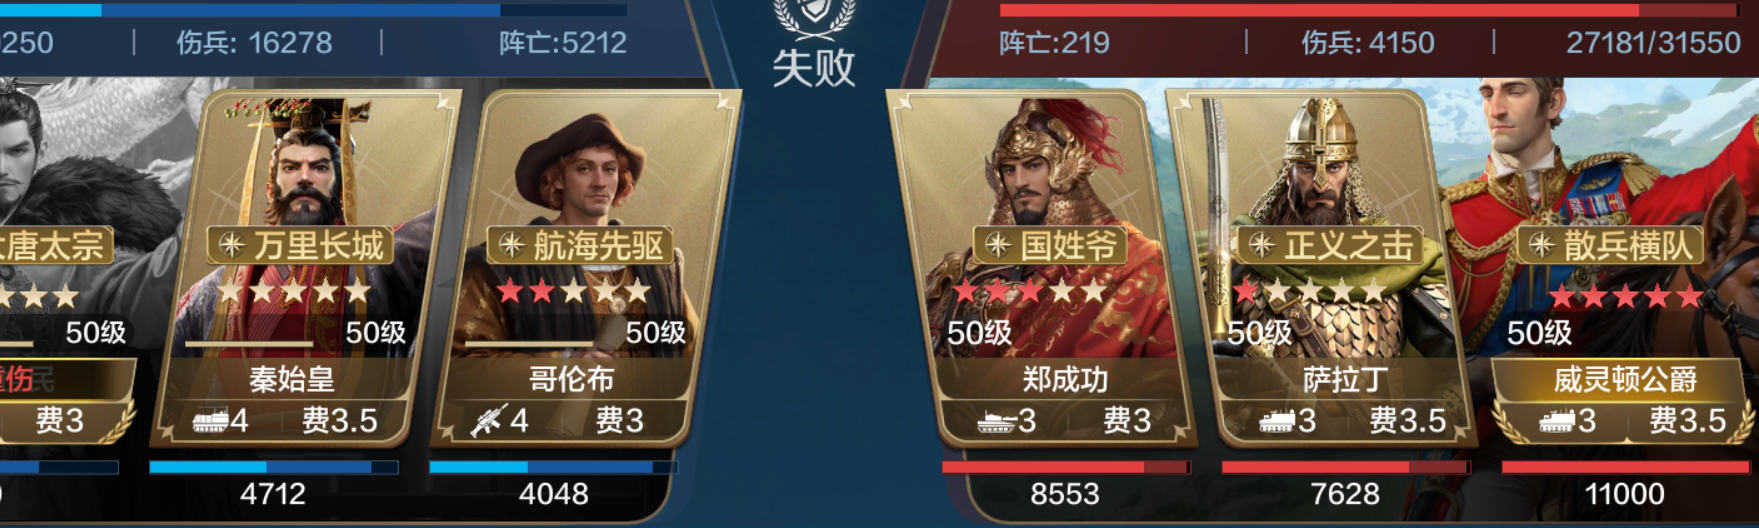Viewport: 1759px width, 528px height.
Task: Click the tank troop icon on 秦始皇 card
Action: click(x=210, y=421)
